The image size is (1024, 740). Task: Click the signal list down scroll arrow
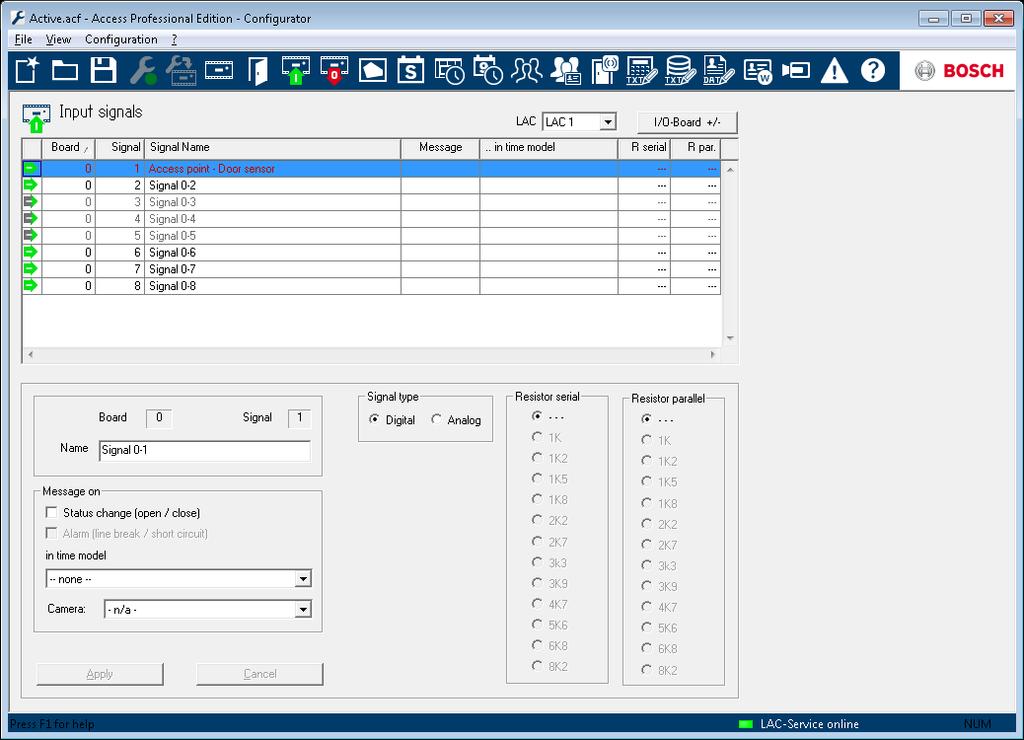[730, 338]
